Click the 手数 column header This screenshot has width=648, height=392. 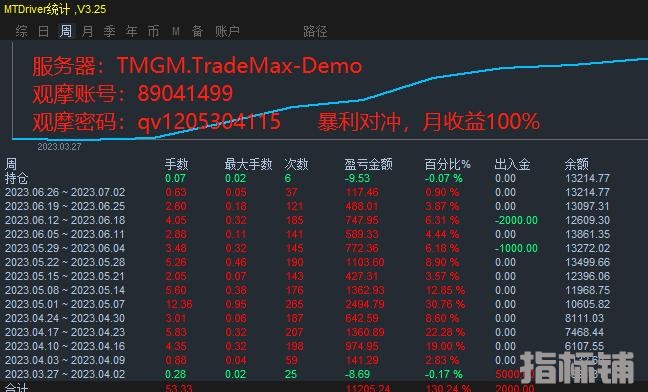tap(176, 164)
